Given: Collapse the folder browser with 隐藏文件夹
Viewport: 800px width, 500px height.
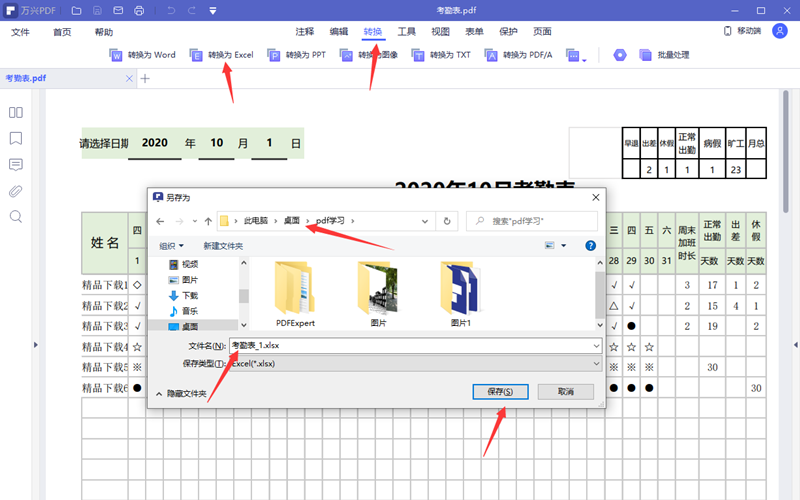Looking at the screenshot, I should click(180, 394).
